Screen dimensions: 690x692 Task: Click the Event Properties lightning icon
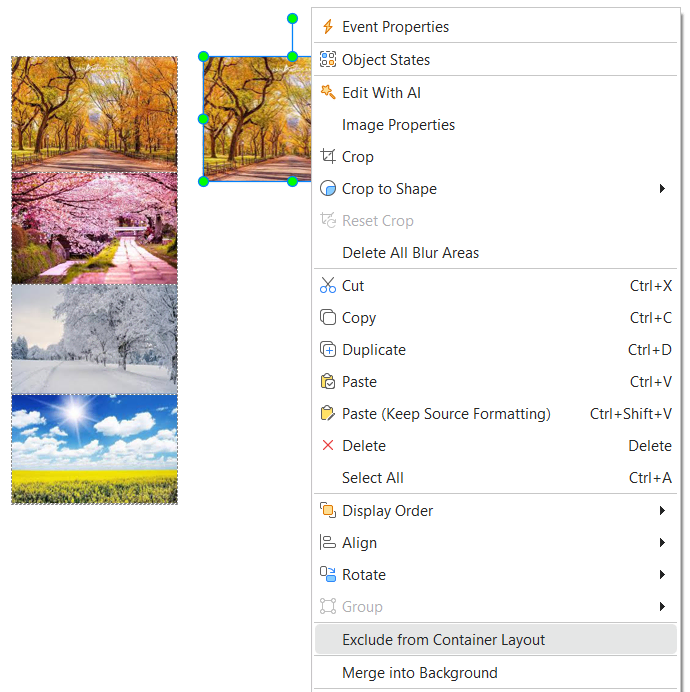point(328,27)
